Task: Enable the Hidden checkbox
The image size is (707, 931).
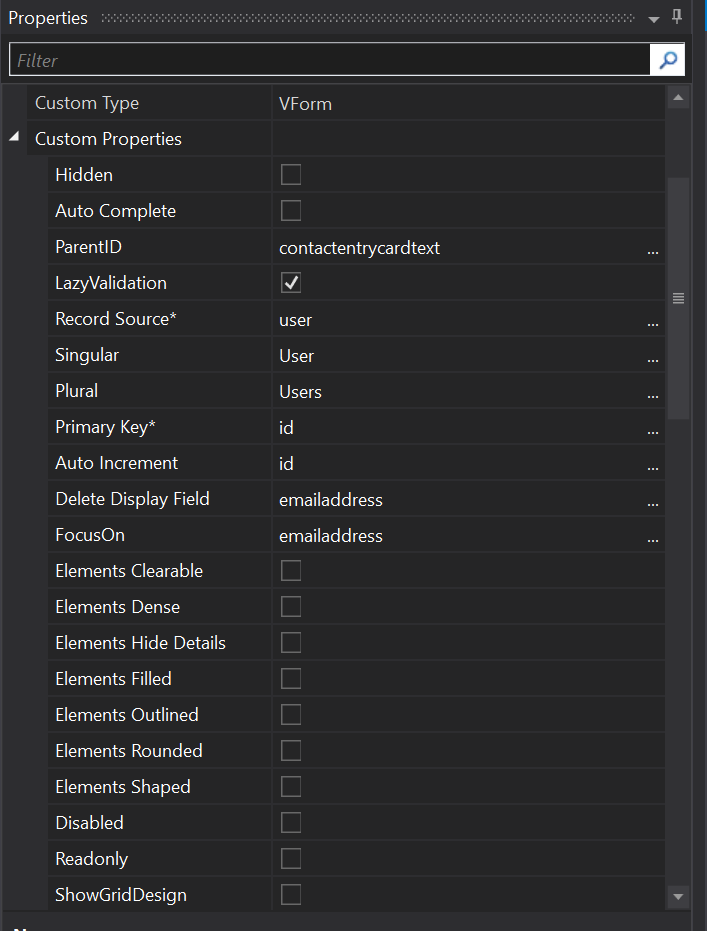Action: pyautogui.click(x=291, y=175)
